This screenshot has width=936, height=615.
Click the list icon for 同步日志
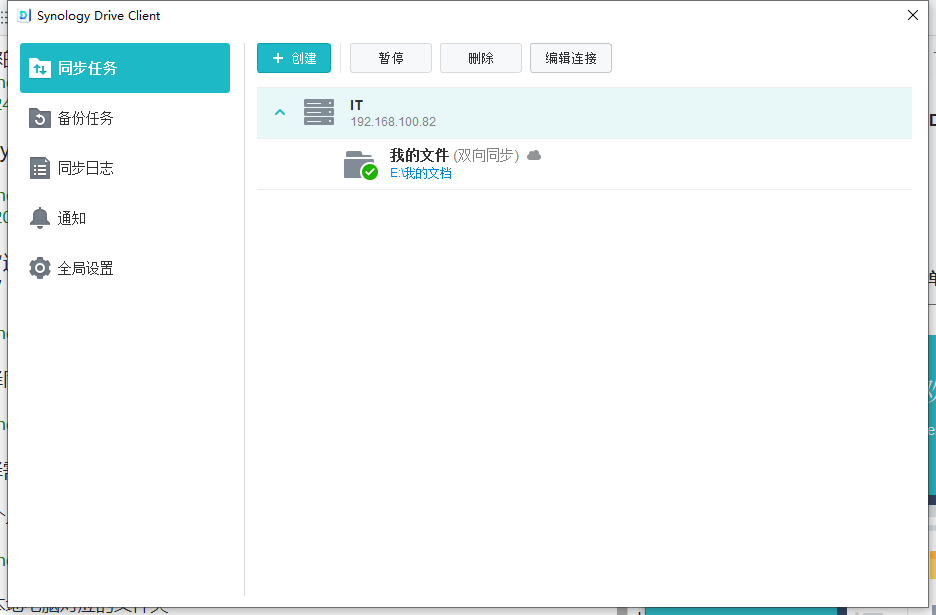click(x=40, y=168)
